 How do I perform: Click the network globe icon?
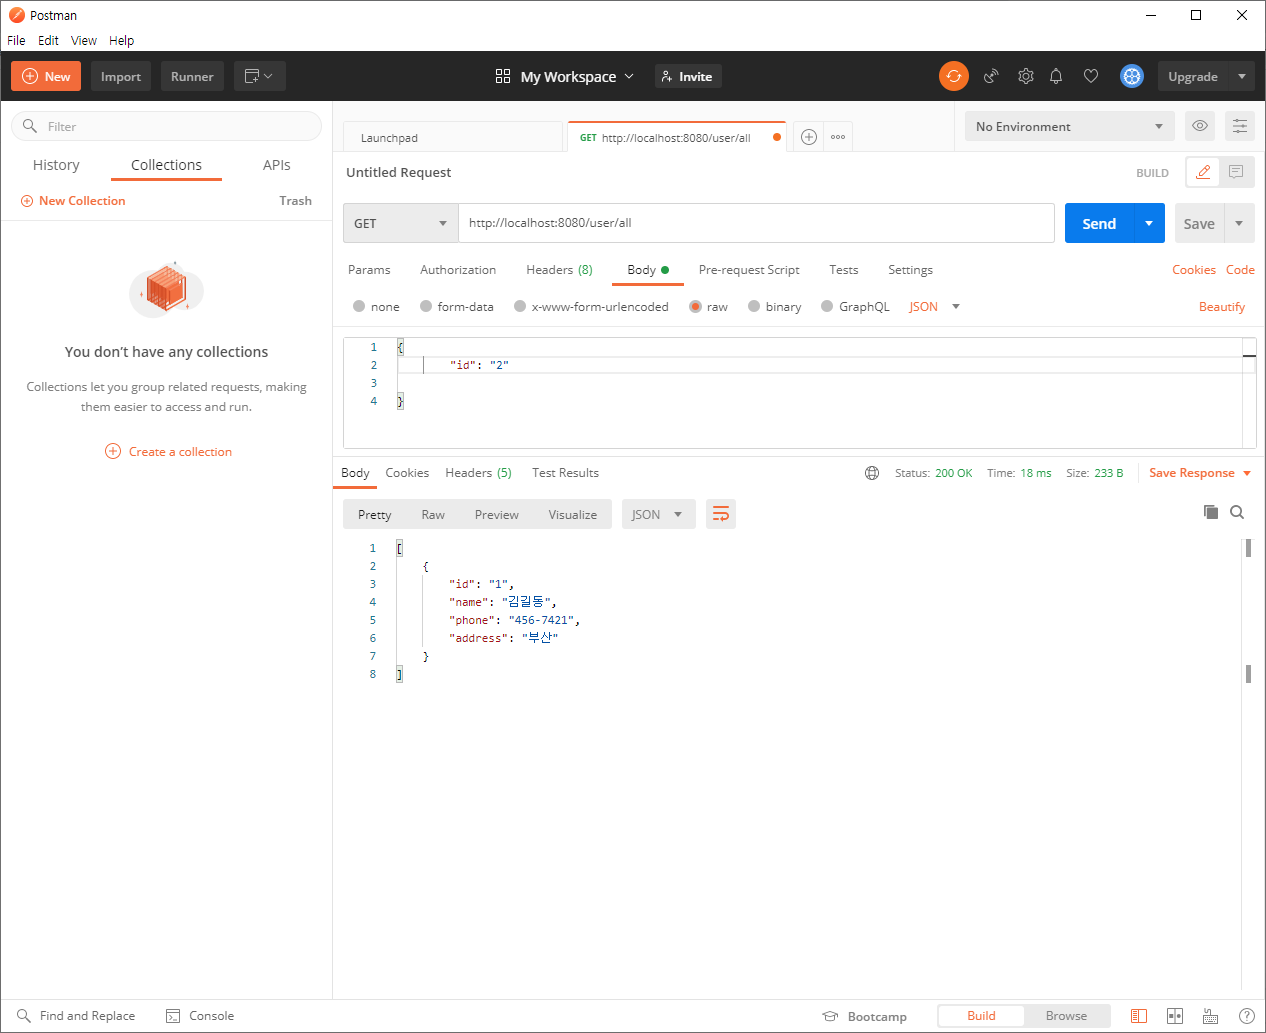coord(872,473)
